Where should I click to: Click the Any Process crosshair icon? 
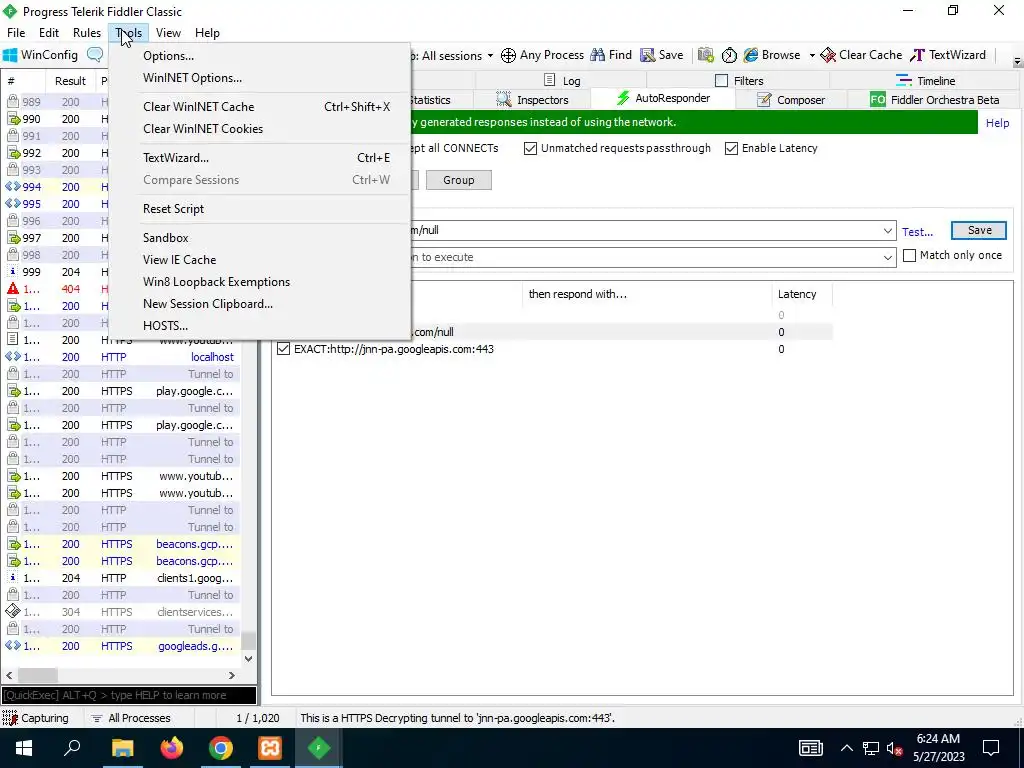pos(508,56)
